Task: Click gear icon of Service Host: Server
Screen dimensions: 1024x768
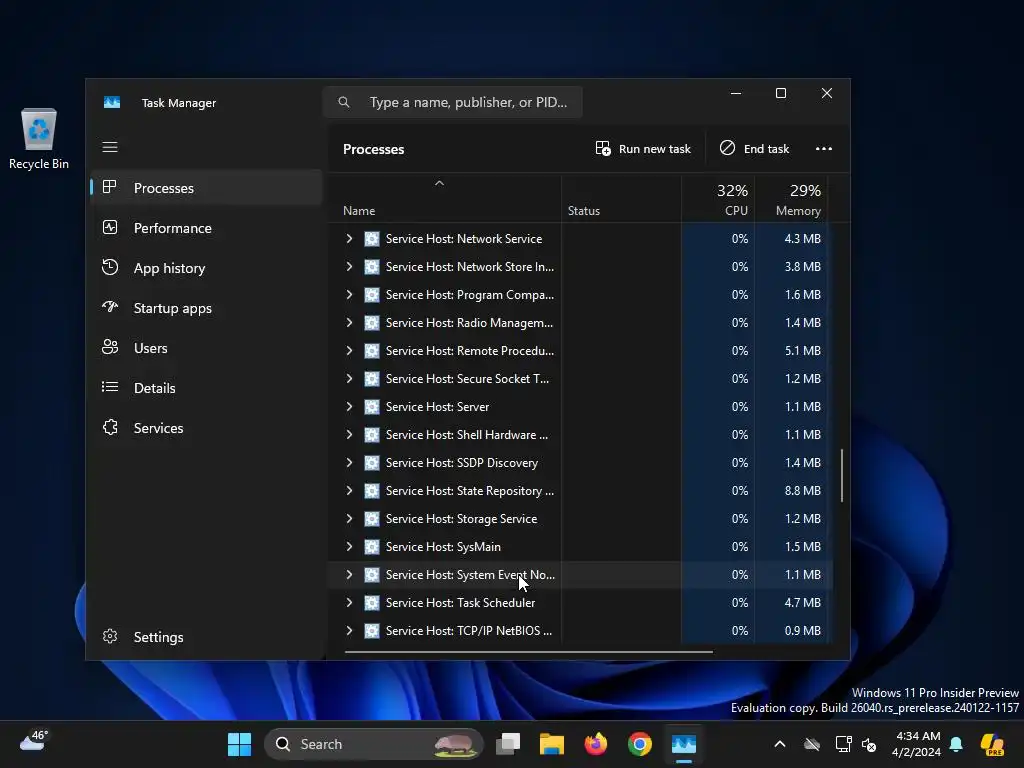Action: pos(372,407)
